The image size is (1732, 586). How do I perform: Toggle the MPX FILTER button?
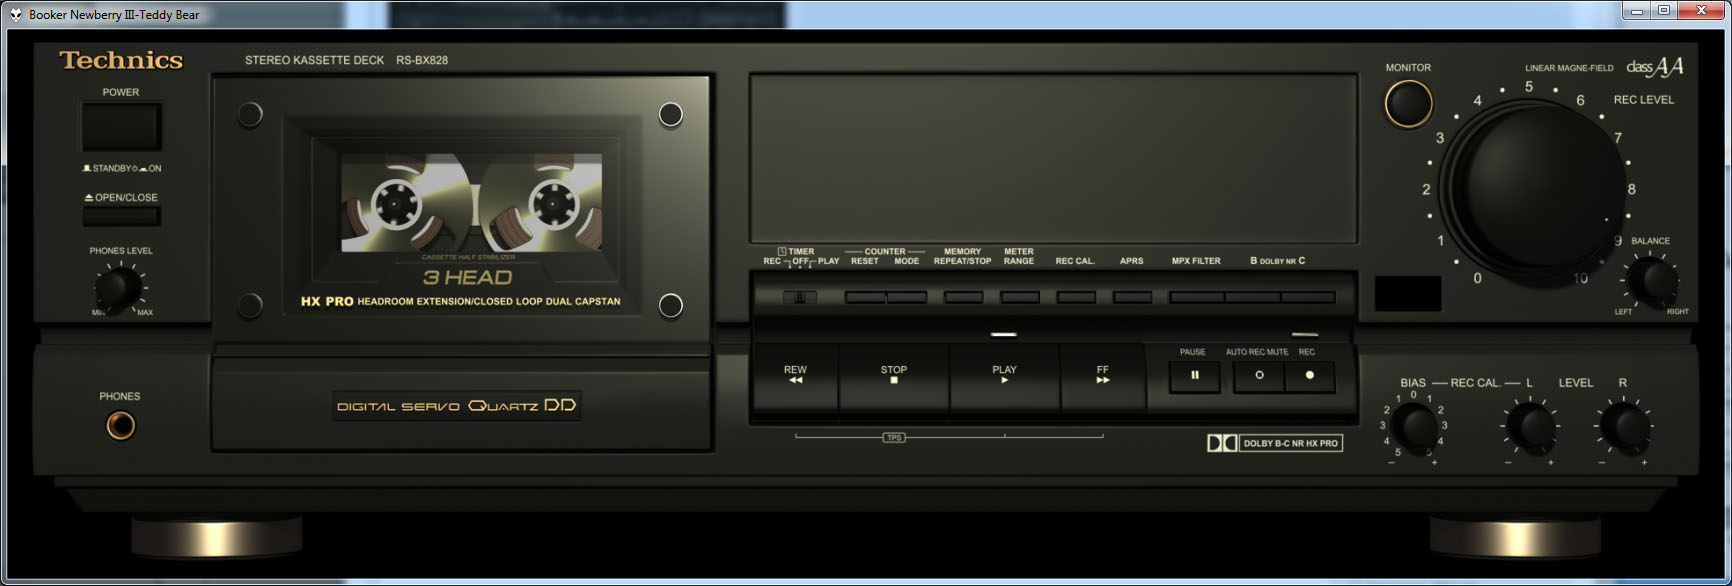(1197, 297)
